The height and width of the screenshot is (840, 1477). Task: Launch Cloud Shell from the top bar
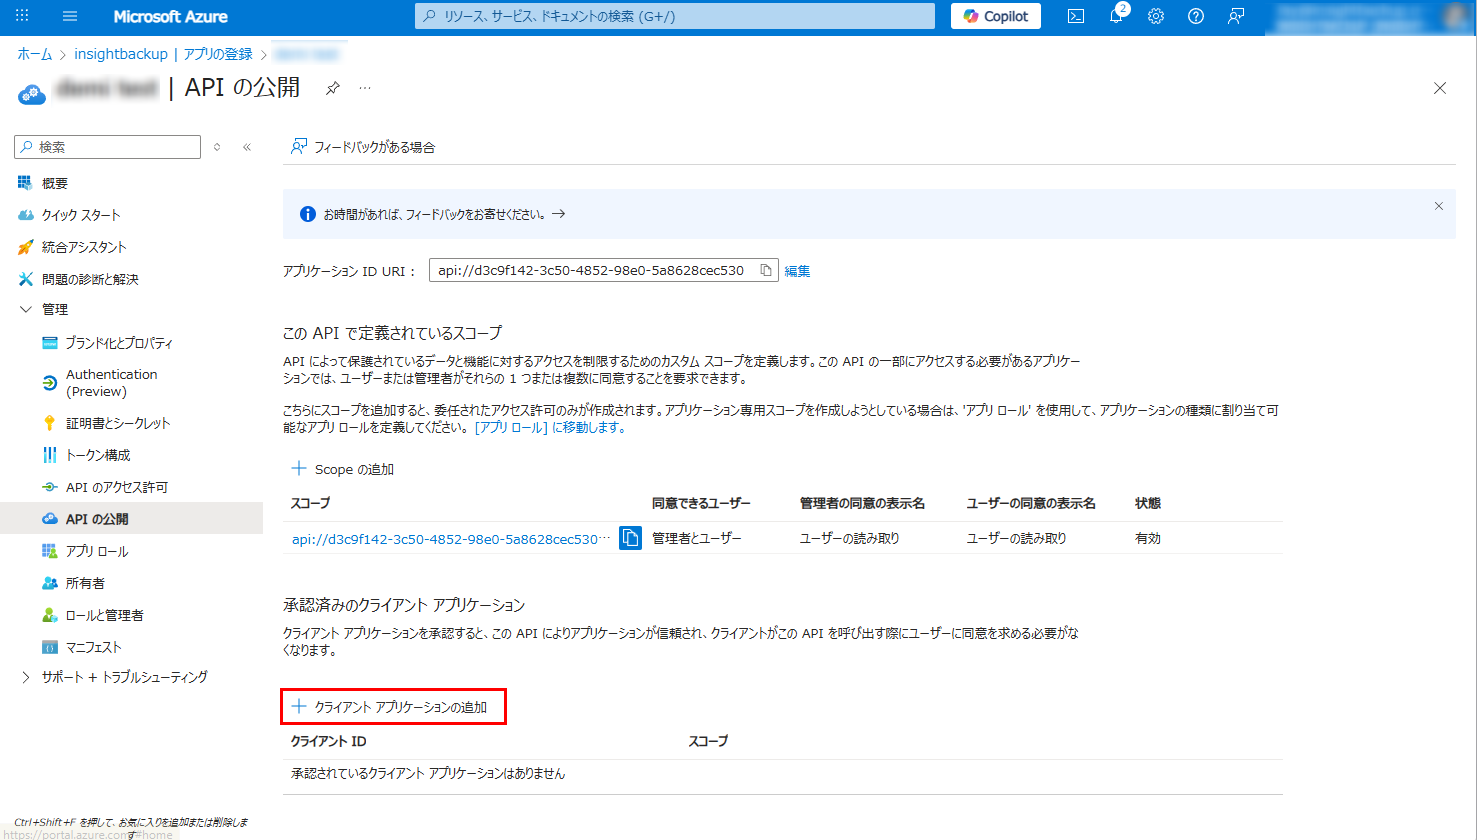point(1076,16)
